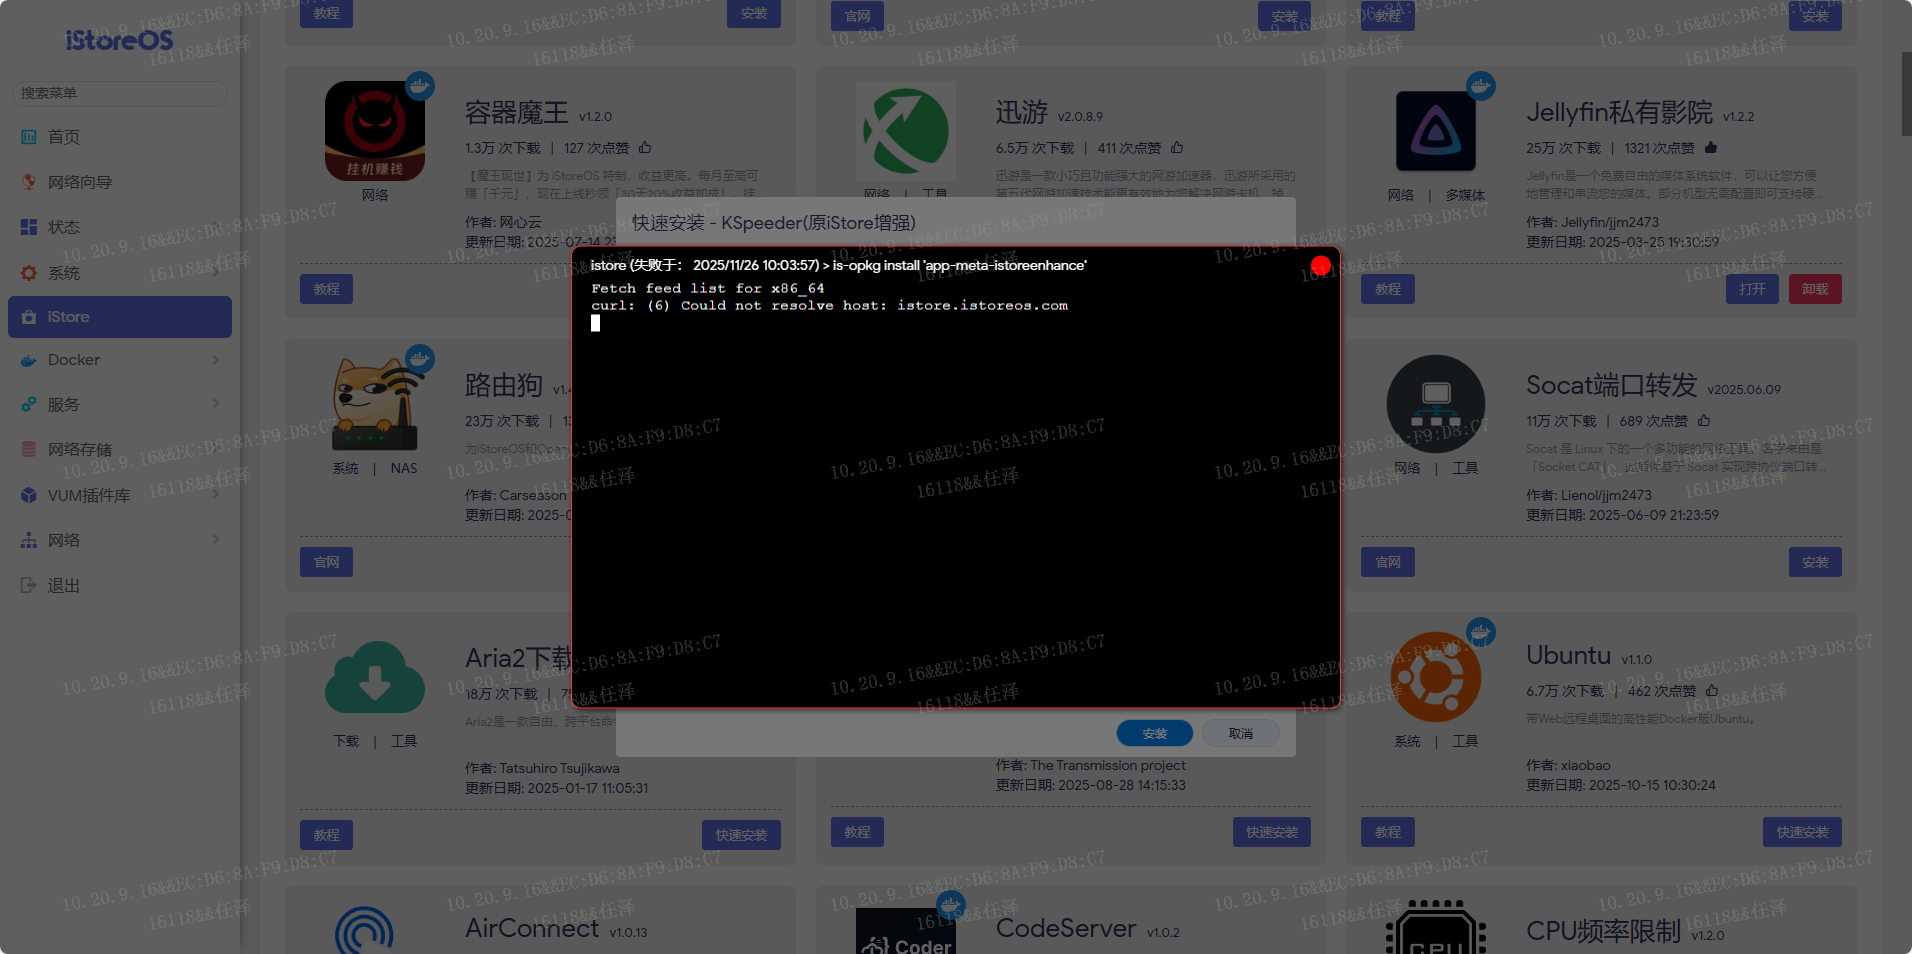This screenshot has height=954, width=1912.
Task: Click the 容器魔王 app icon
Action: pos(375,131)
